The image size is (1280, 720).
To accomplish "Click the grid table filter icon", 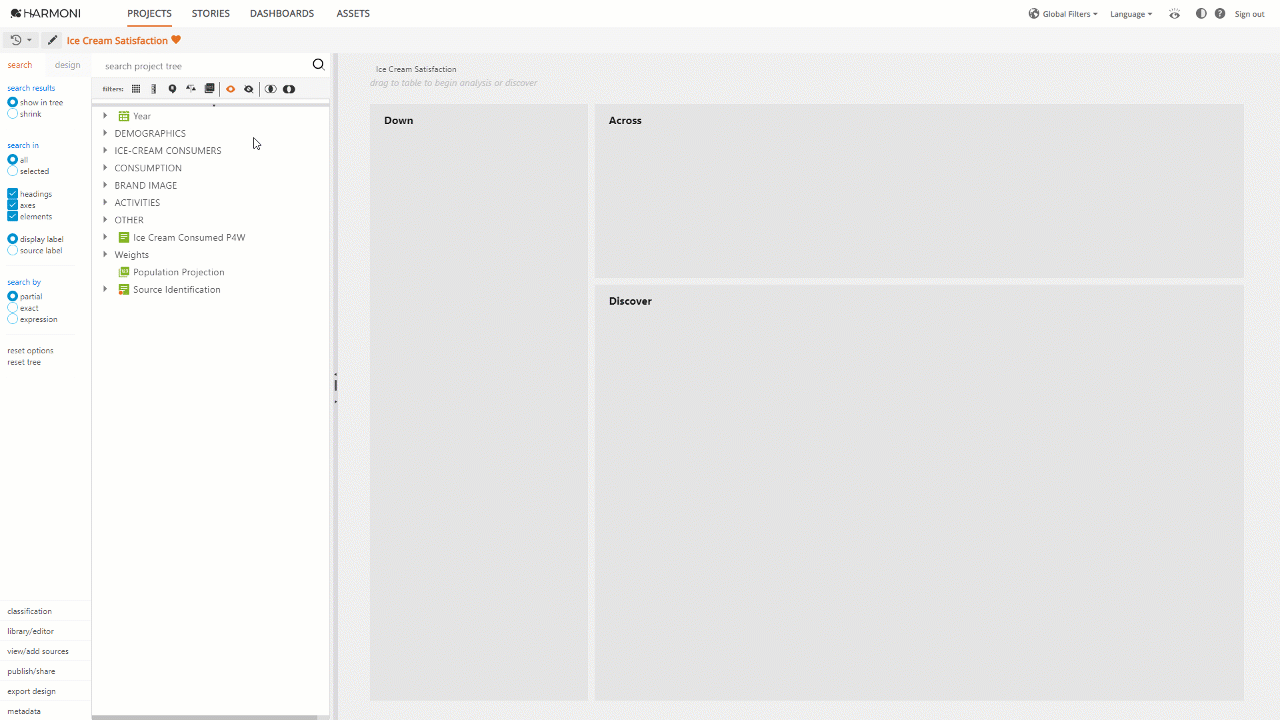I will coord(136,89).
